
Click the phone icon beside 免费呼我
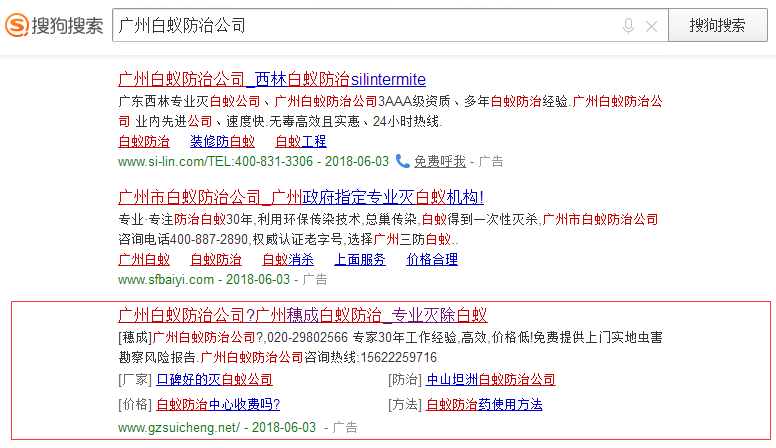click(402, 160)
